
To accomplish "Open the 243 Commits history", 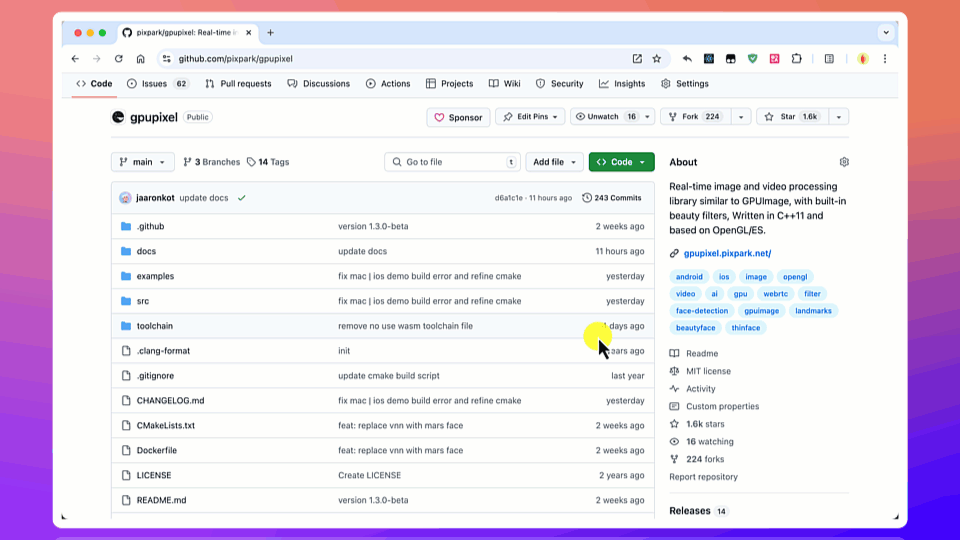I will point(612,198).
